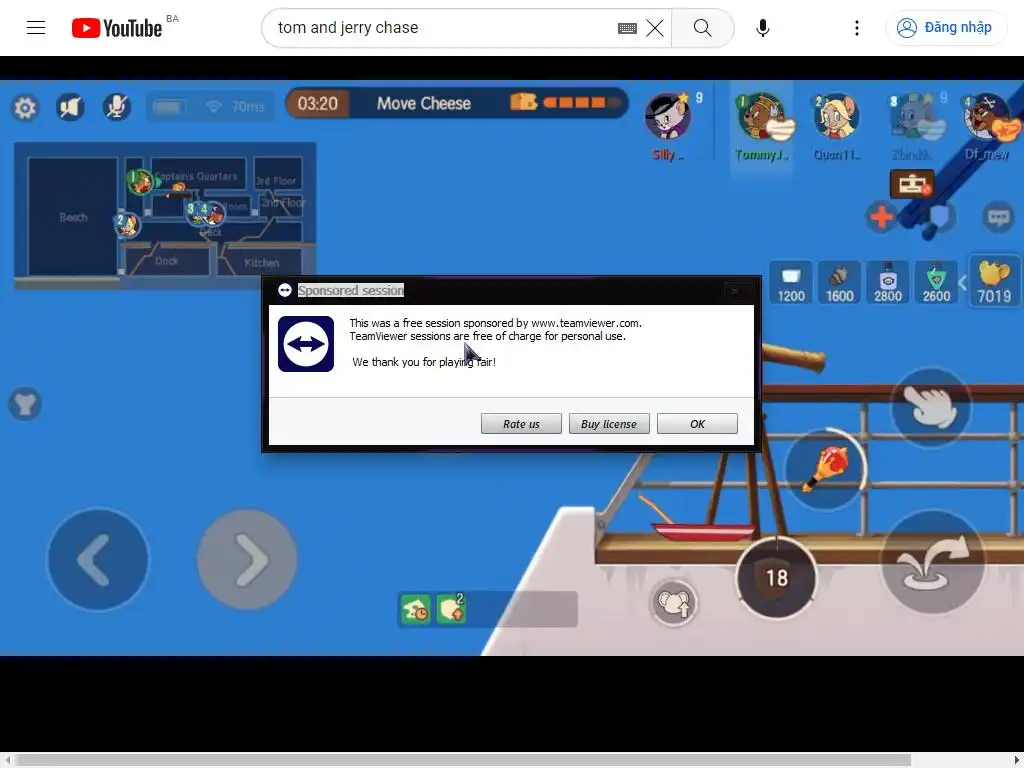Click Buy license in TeamViewer dialog
Viewport: 1024px width, 768px height.
pos(609,424)
